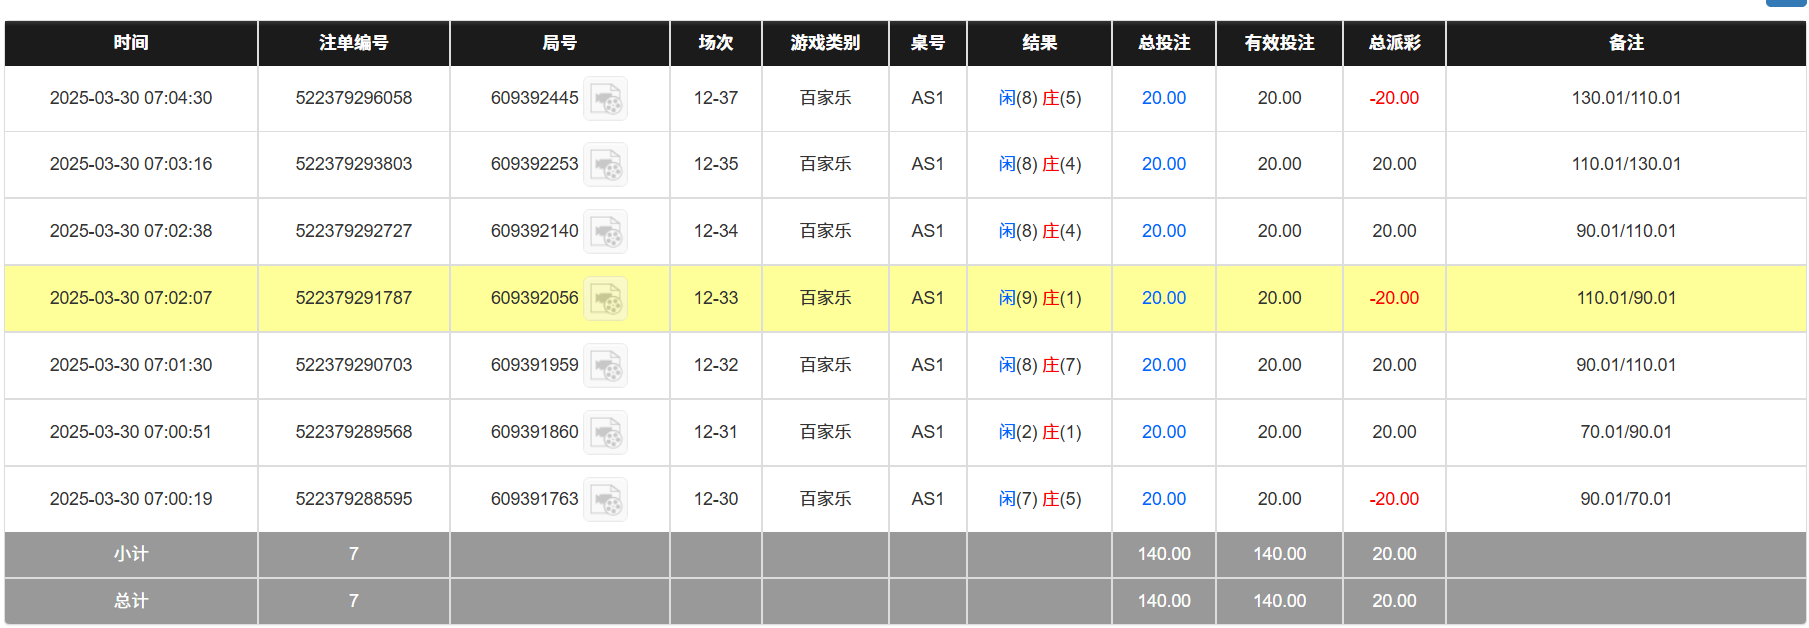
Task: Play replay icon beside round 609392140
Action: 605,232
